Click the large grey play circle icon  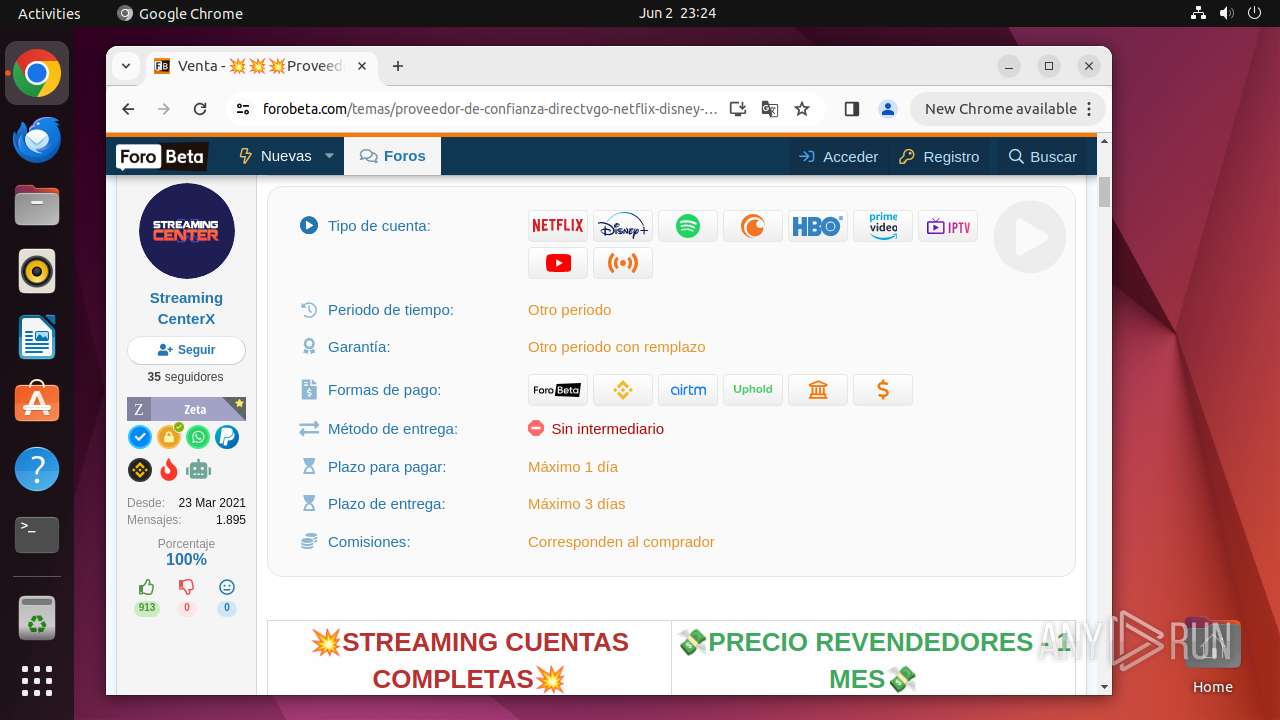[1029, 237]
